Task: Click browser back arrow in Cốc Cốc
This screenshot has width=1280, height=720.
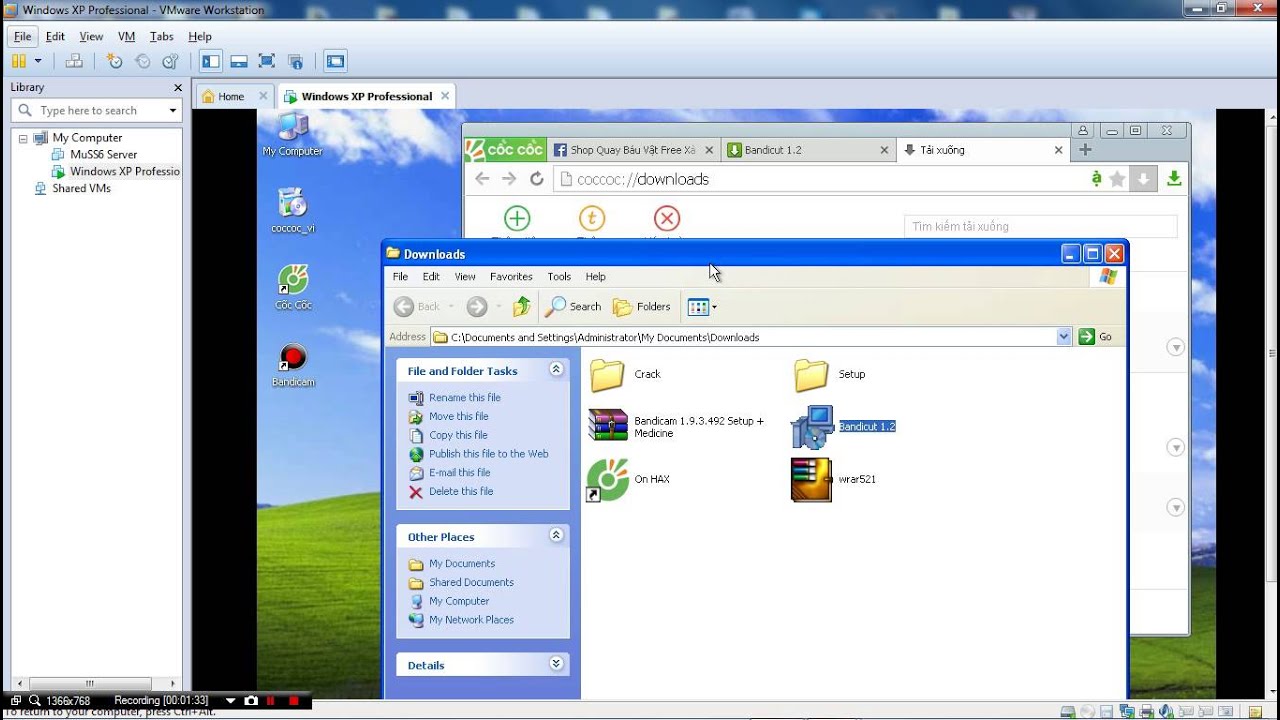Action: [x=482, y=179]
